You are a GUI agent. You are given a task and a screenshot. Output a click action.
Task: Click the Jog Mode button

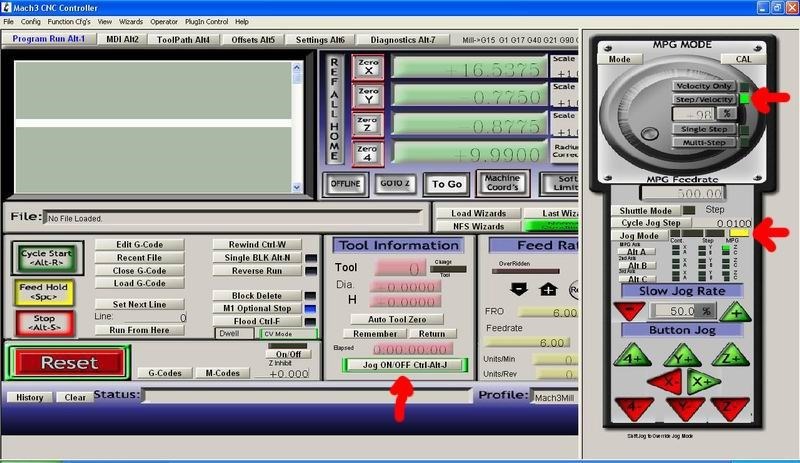point(639,235)
